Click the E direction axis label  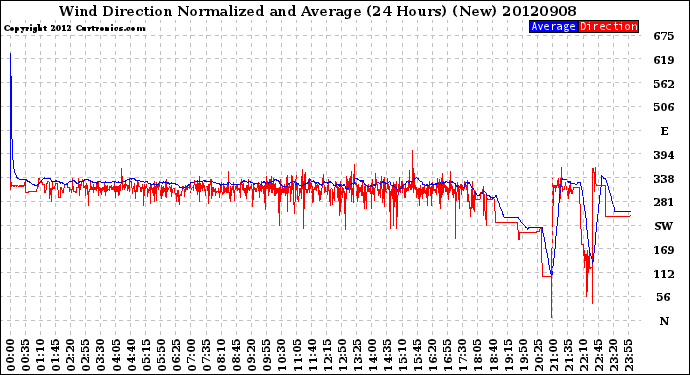click(x=664, y=131)
